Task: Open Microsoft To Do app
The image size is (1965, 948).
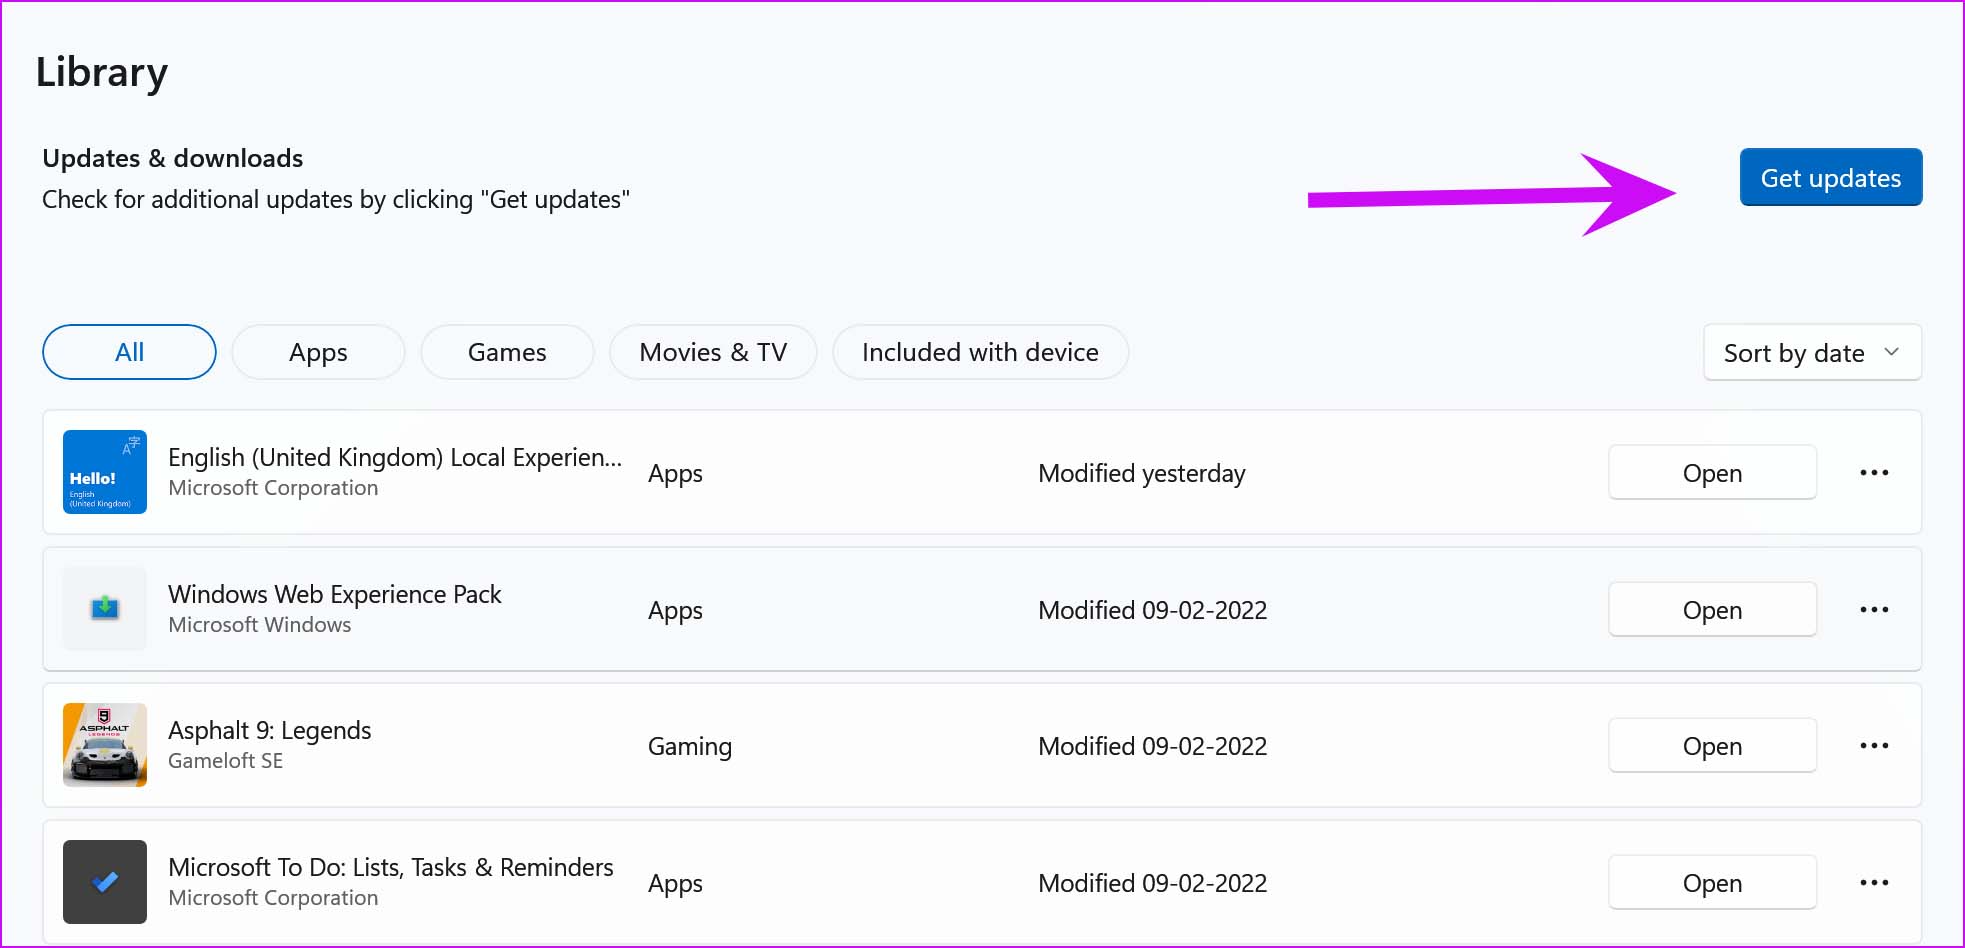Action: pyautogui.click(x=1712, y=882)
